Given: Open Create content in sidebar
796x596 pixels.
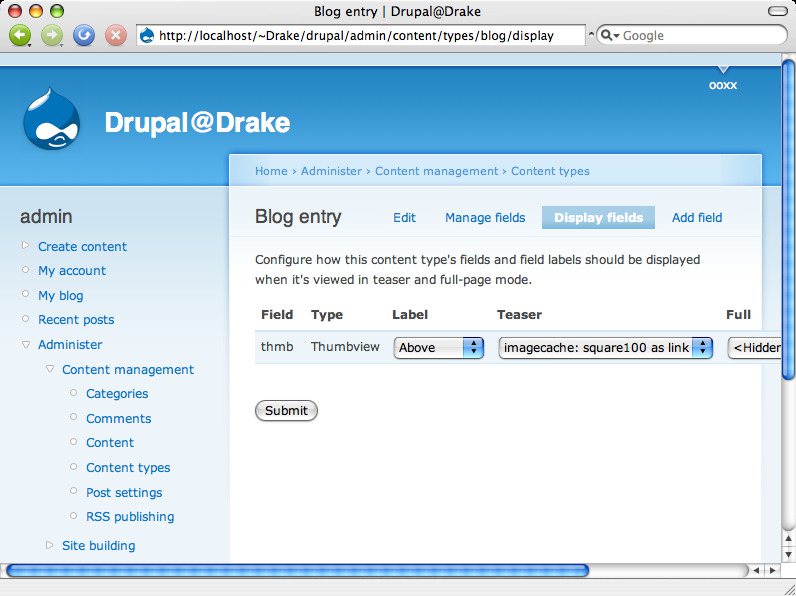Looking at the screenshot, I should pyautogui.click(x=82, y=247).
